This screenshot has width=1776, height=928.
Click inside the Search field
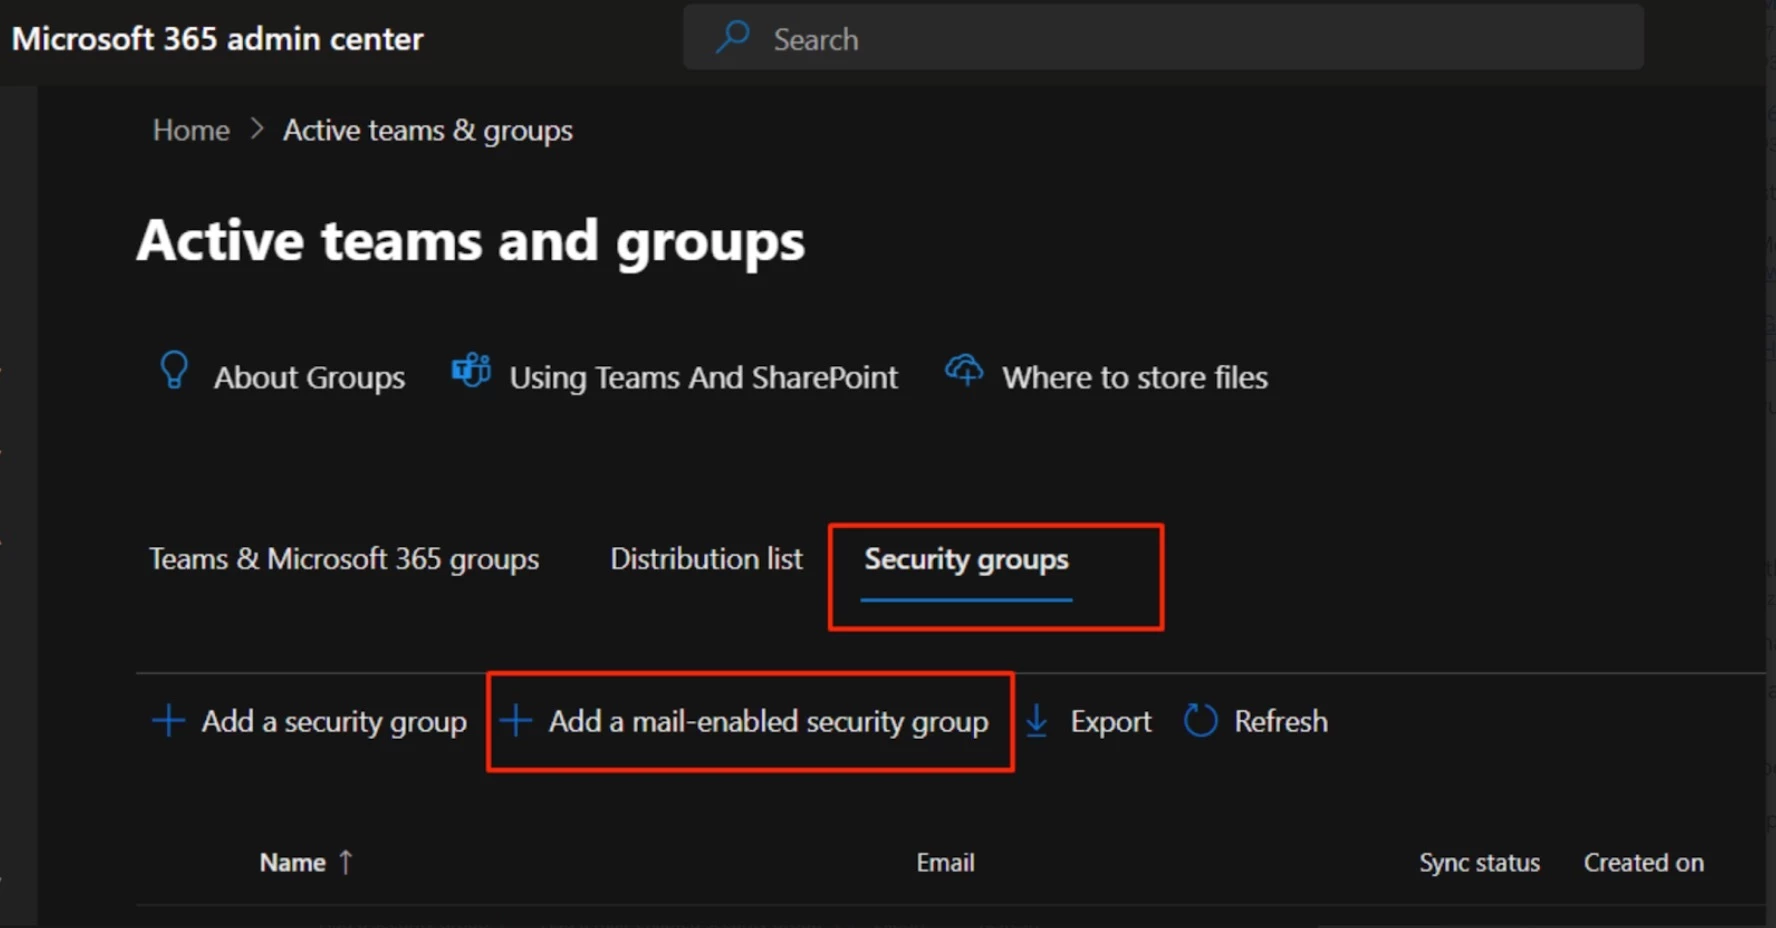(x=1163, y=38)
